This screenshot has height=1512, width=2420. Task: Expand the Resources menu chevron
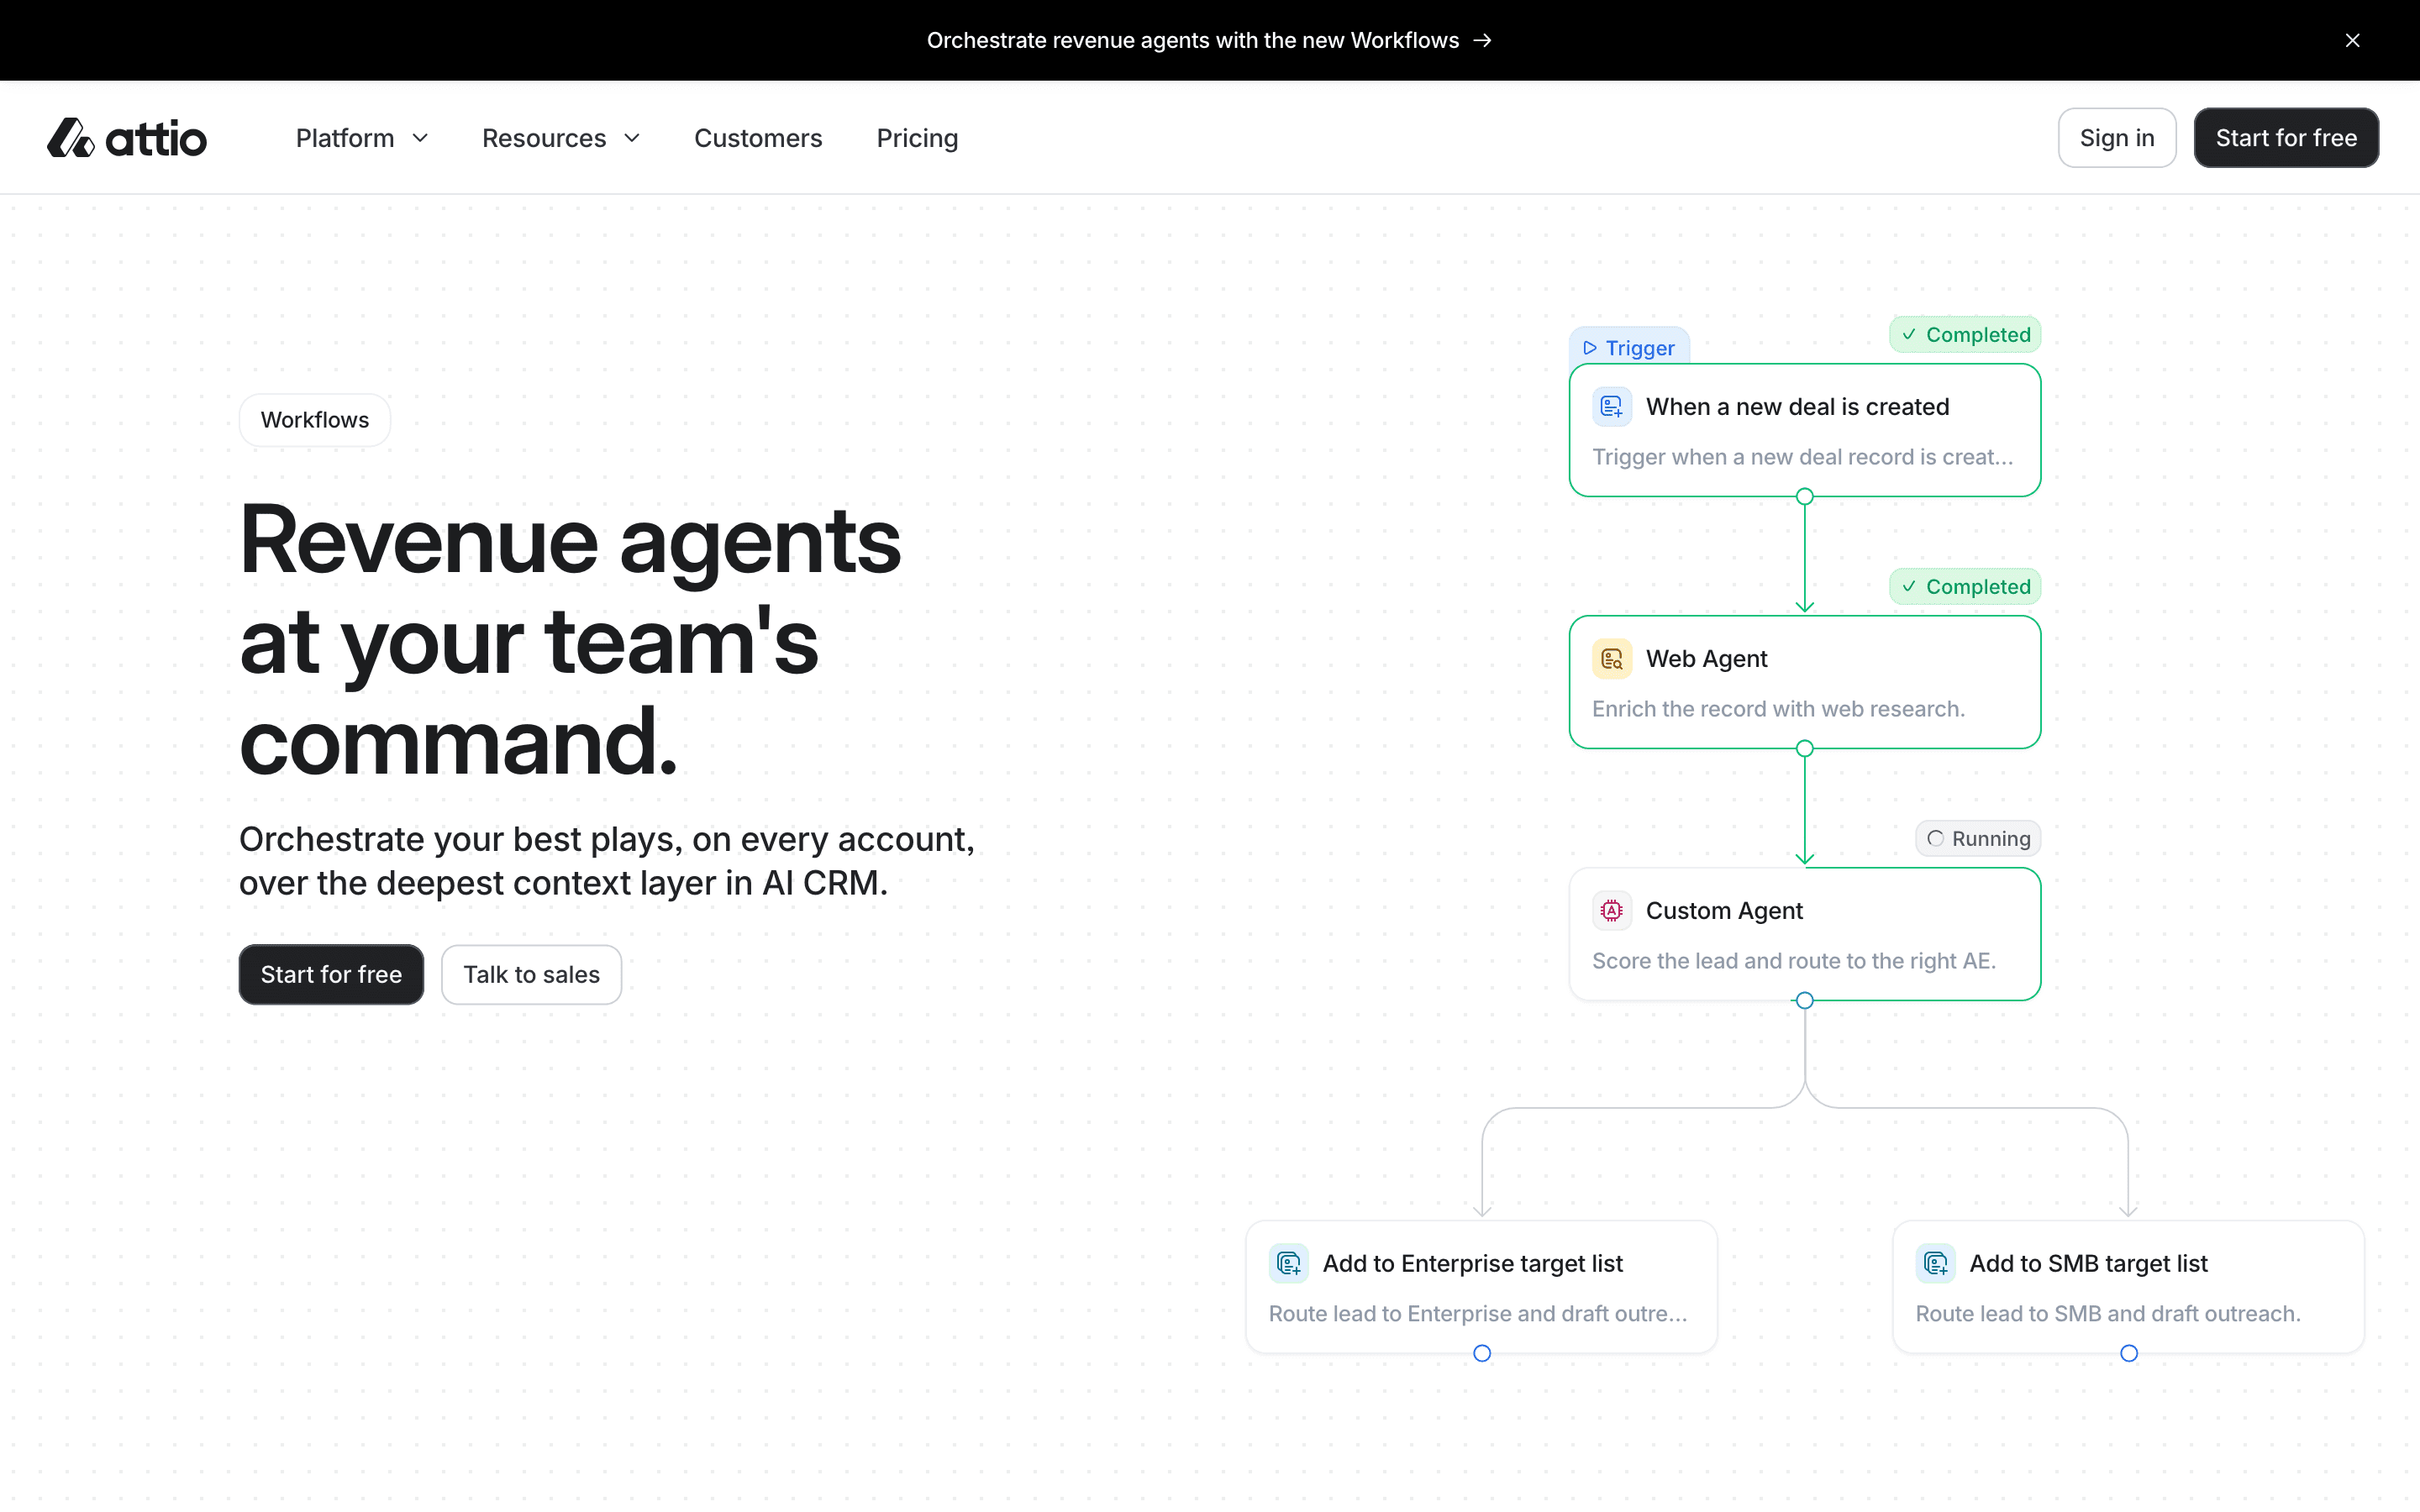[x=632, y=138]
